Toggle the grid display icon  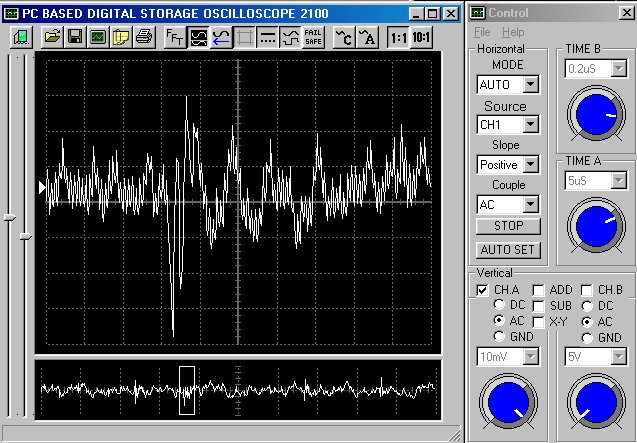(244, 38)
